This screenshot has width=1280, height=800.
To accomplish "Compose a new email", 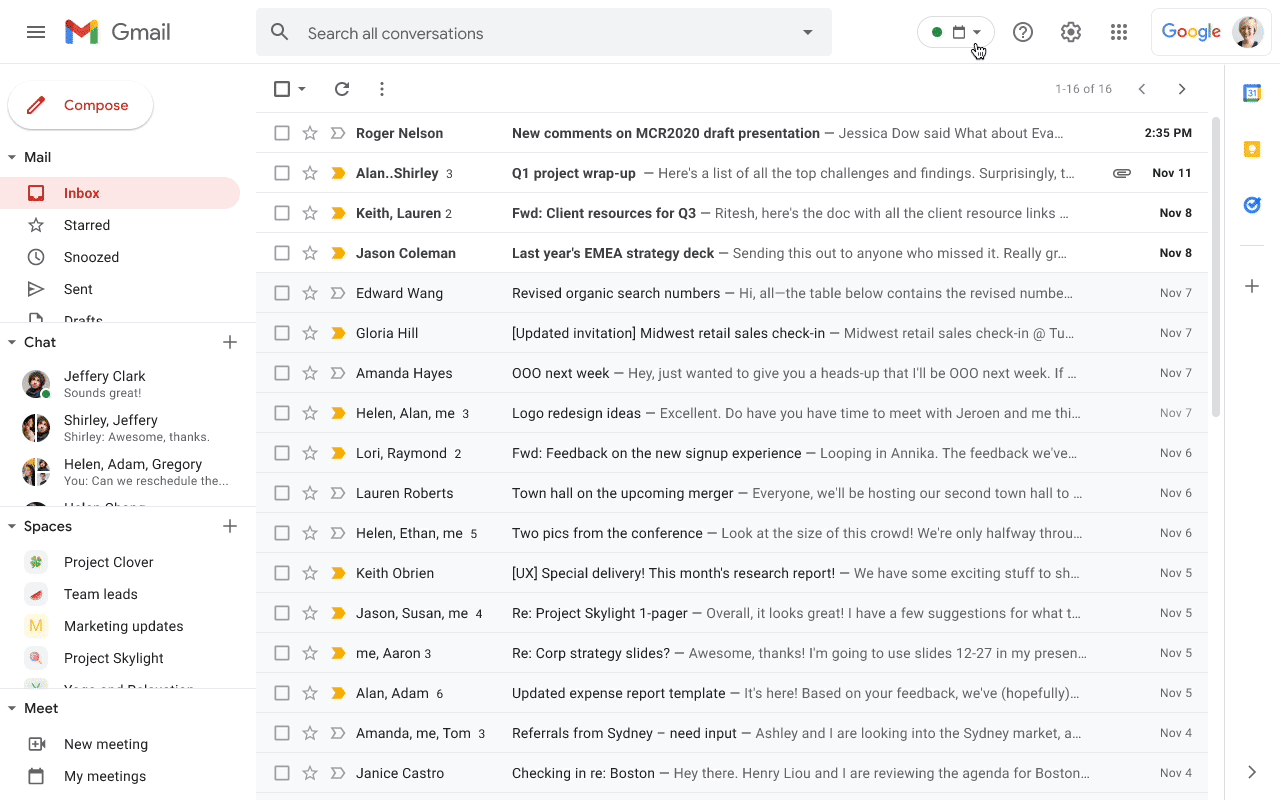I will pos(80,105).
